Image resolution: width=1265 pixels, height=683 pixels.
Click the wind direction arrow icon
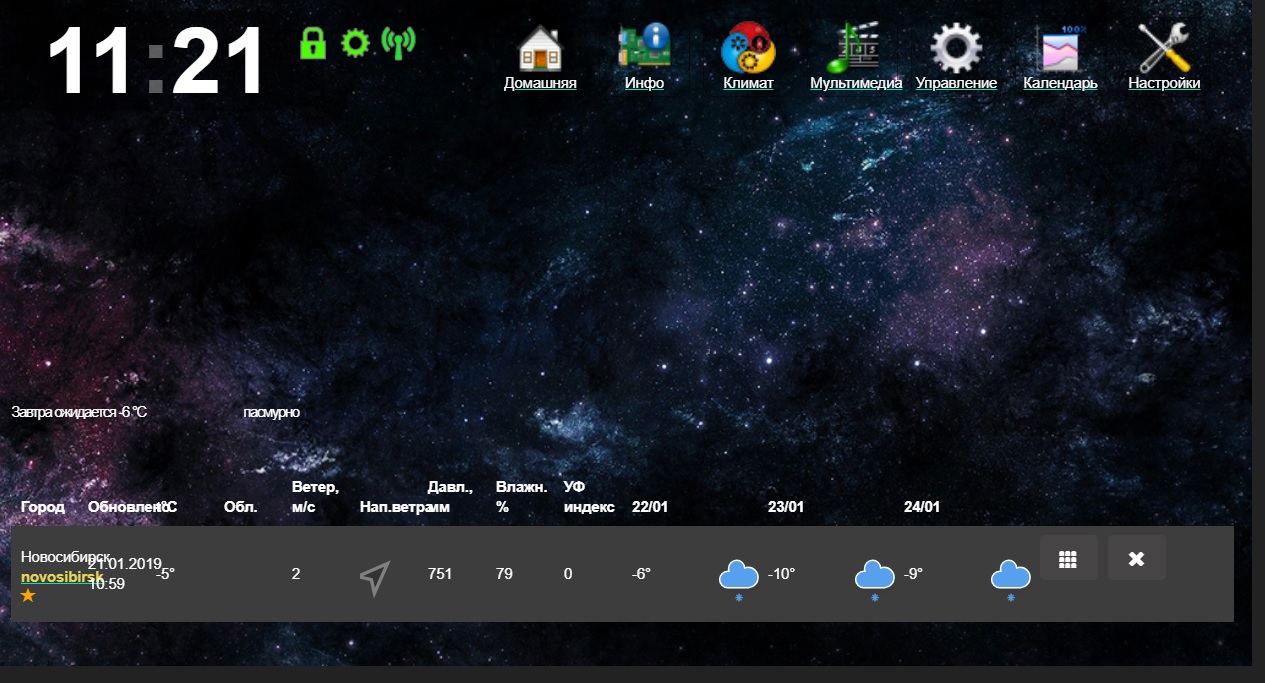click(374, 578)
